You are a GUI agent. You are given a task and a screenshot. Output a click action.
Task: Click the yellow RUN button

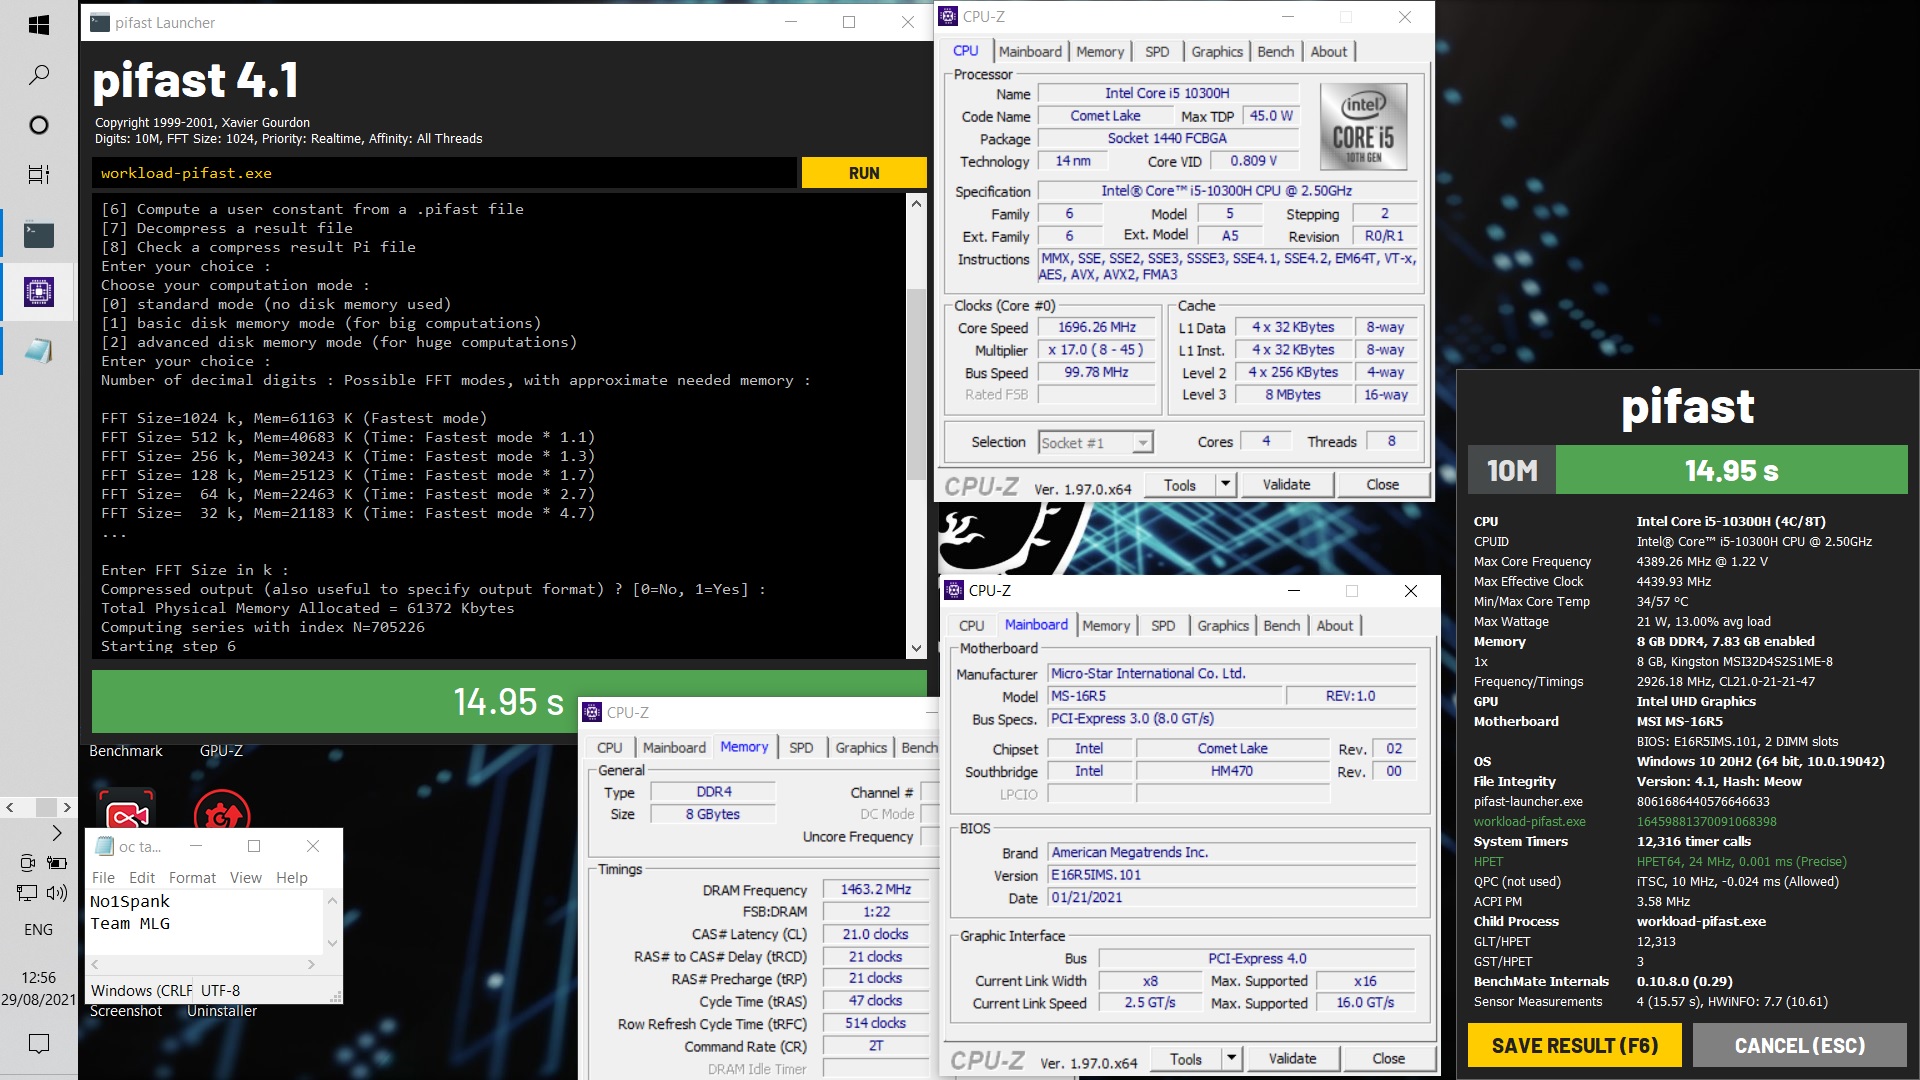[864, 173]
